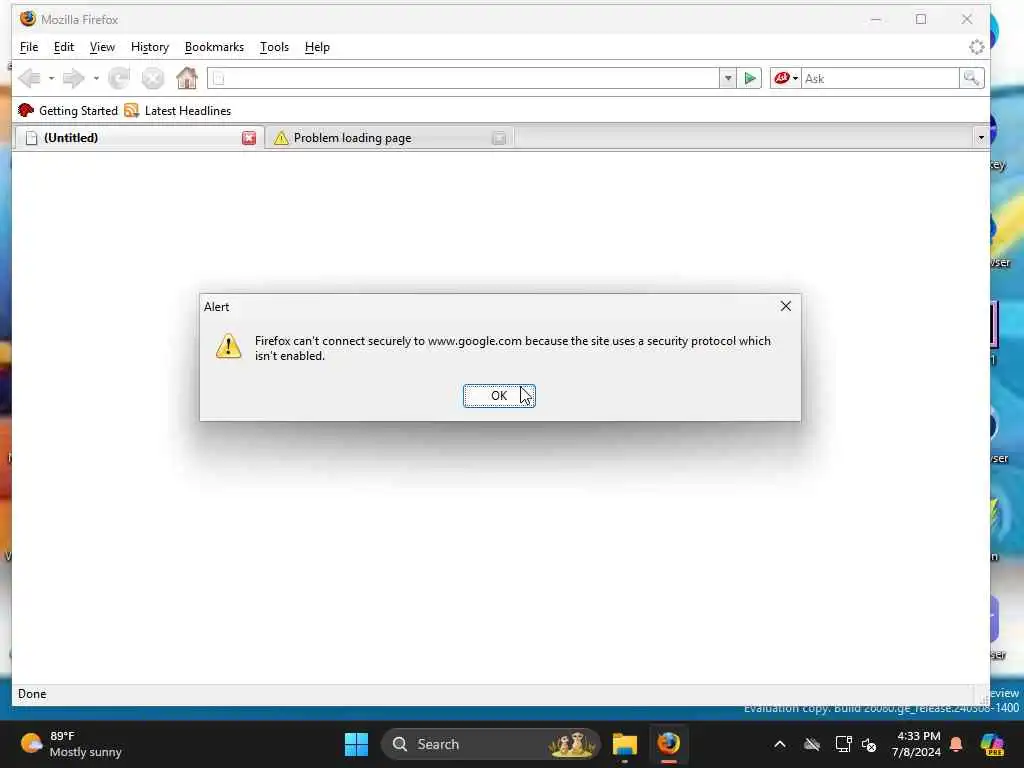
Task: Open File Explorer from the taskbar
Action: pyautogui.click(x=625, y=744)
